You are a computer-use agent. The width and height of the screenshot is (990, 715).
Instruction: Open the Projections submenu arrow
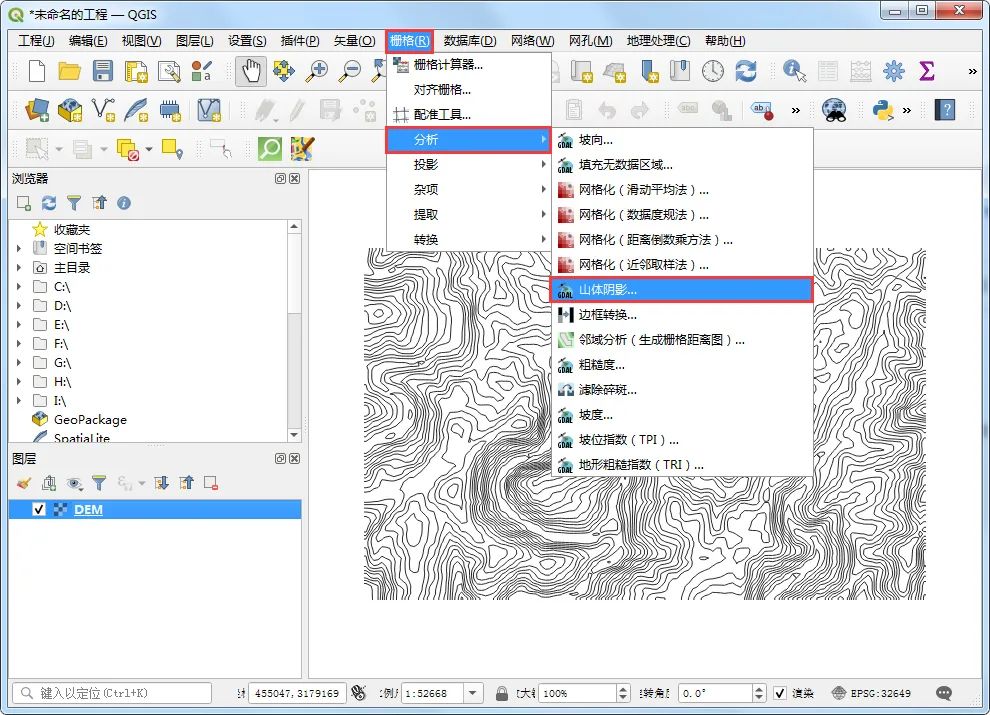[x=543, y=164]
